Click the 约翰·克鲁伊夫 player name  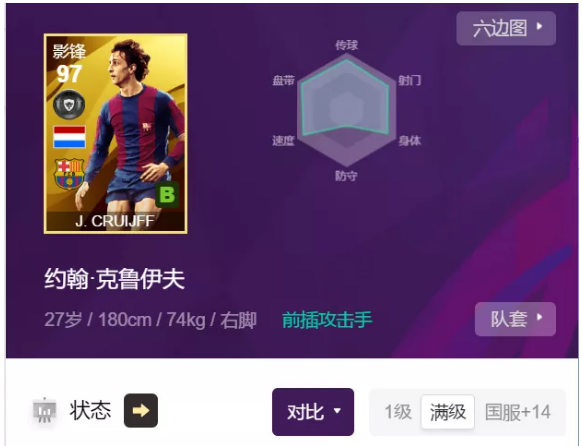coord(114,279)
